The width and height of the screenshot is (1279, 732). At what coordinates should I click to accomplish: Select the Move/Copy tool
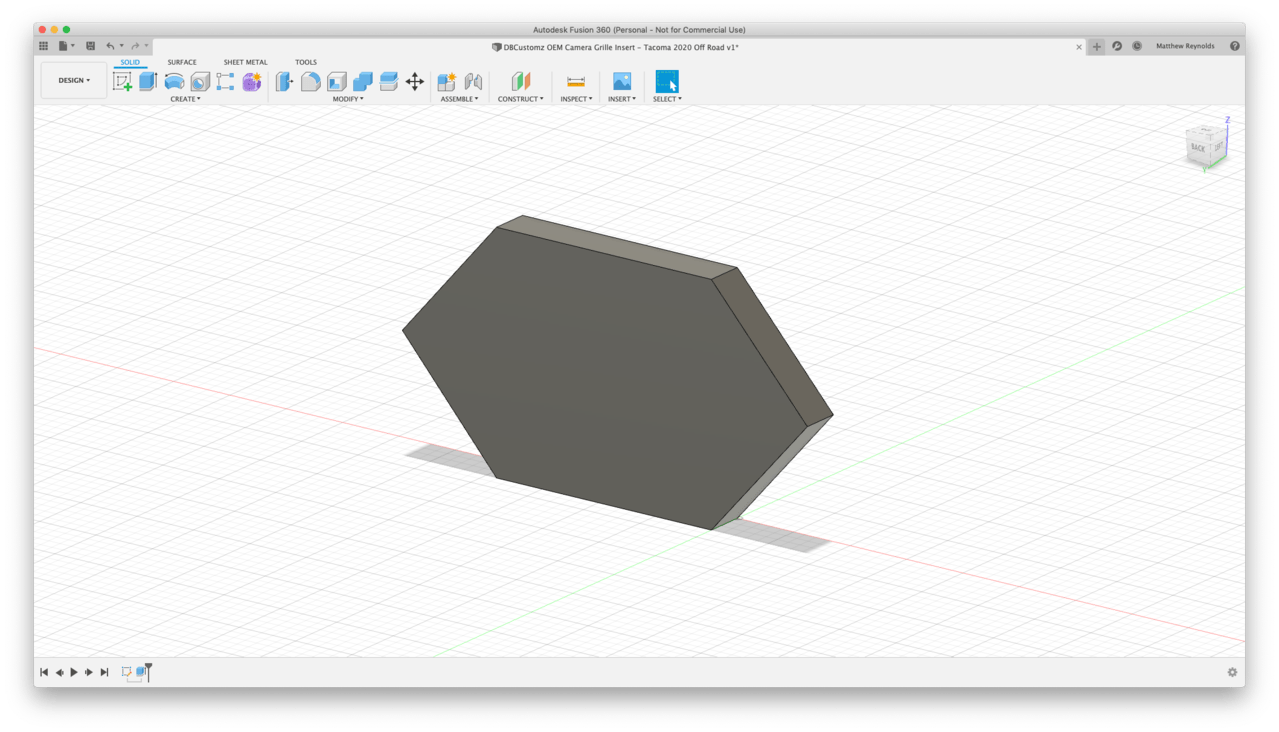[x=415, y=81]
